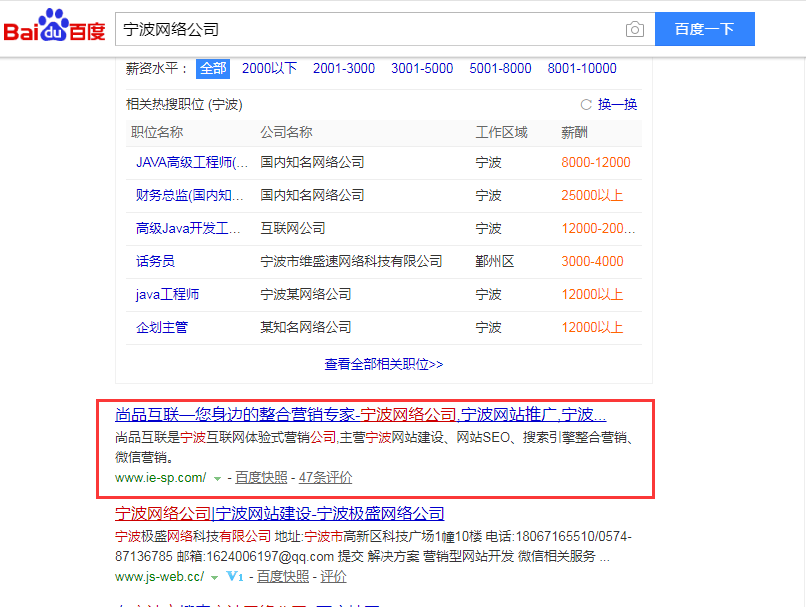Image resolution: width=806 pixels, height=607 pixels.
Task: Filter salary by 2001-3000
Action: (344, 68)
